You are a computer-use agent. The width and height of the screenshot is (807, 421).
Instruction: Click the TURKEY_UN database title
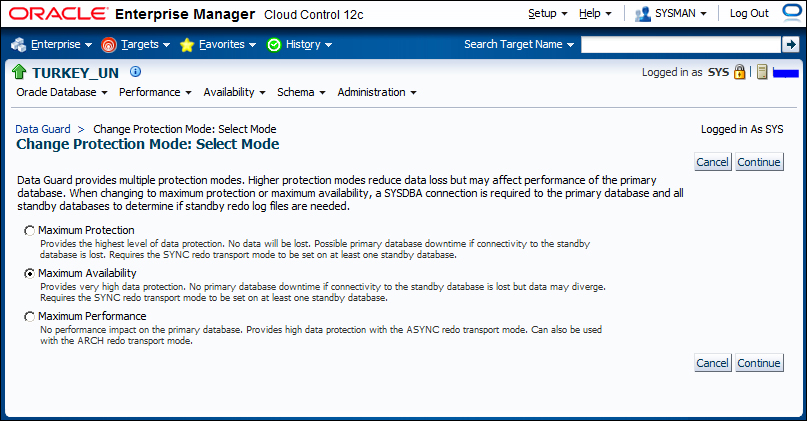click(75, 73)
